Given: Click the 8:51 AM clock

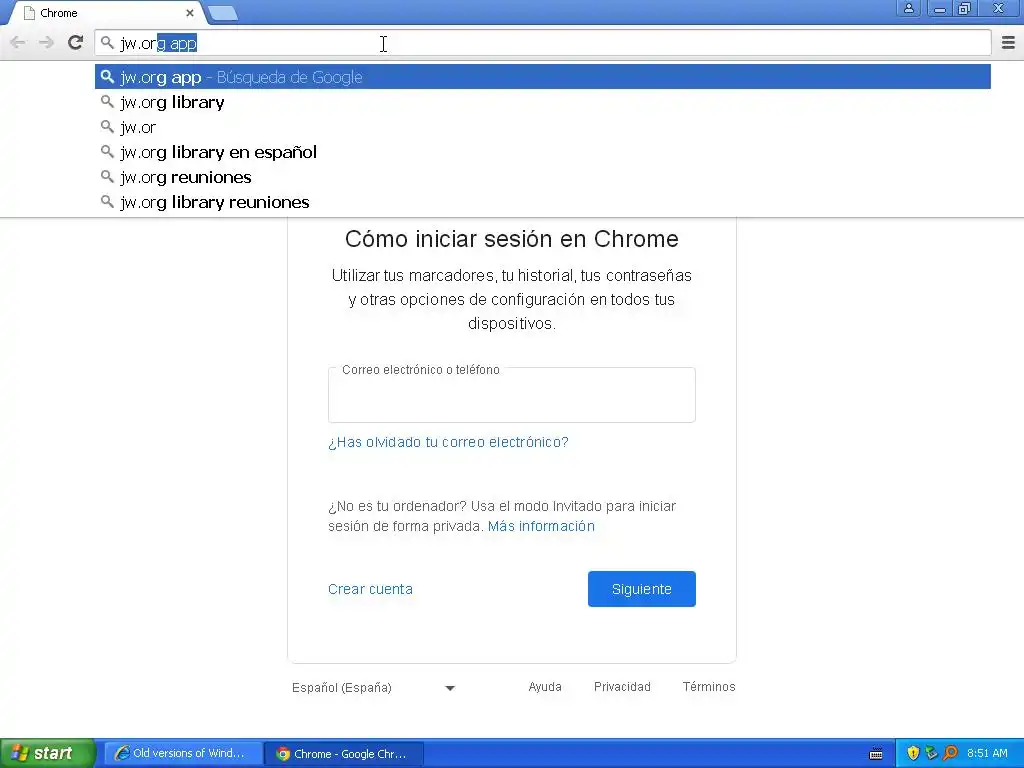Looking at the screenshot, I should 987,753.
